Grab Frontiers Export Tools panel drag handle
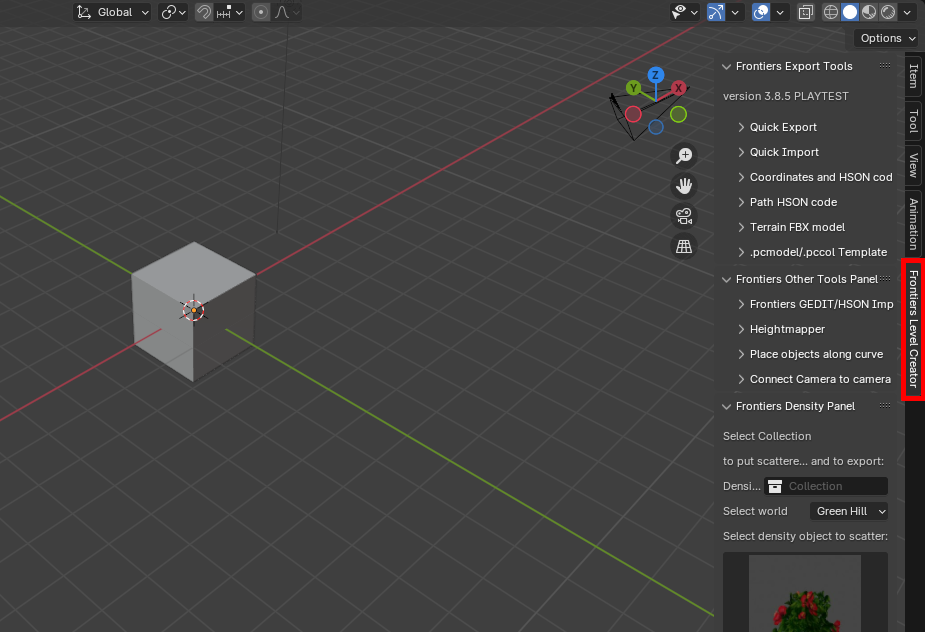 pos(885,66)
